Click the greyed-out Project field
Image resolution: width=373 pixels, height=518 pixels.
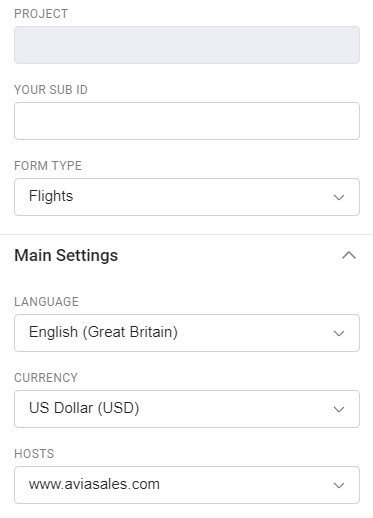187,45
